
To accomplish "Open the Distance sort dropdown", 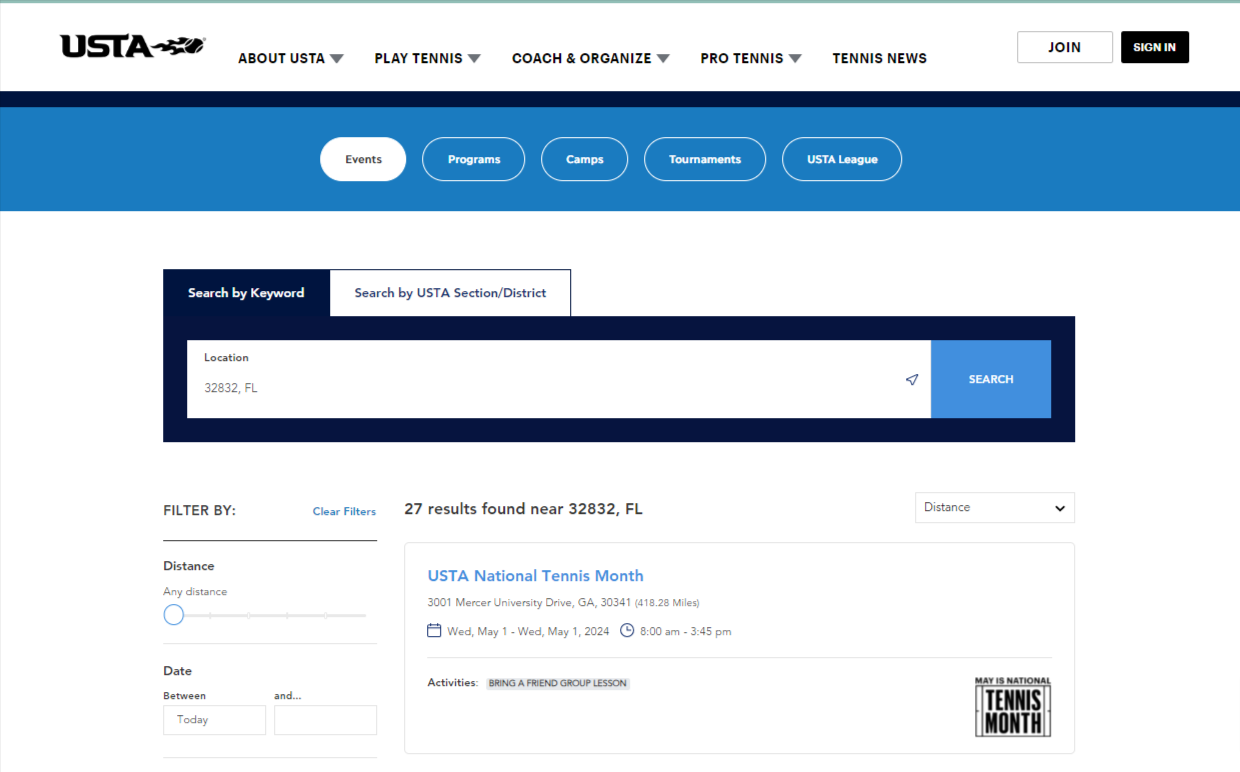I will [995, 507].
